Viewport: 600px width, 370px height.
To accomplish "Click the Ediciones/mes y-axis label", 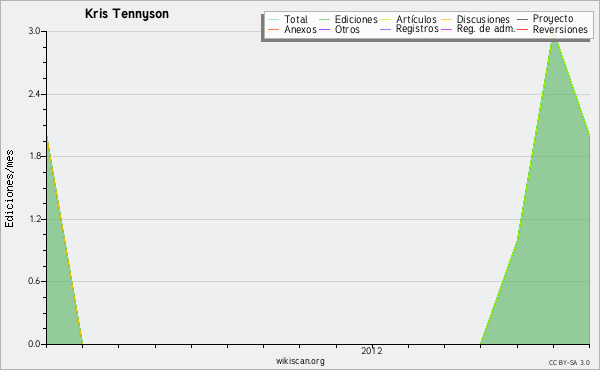I will click(x=9, y=188).
